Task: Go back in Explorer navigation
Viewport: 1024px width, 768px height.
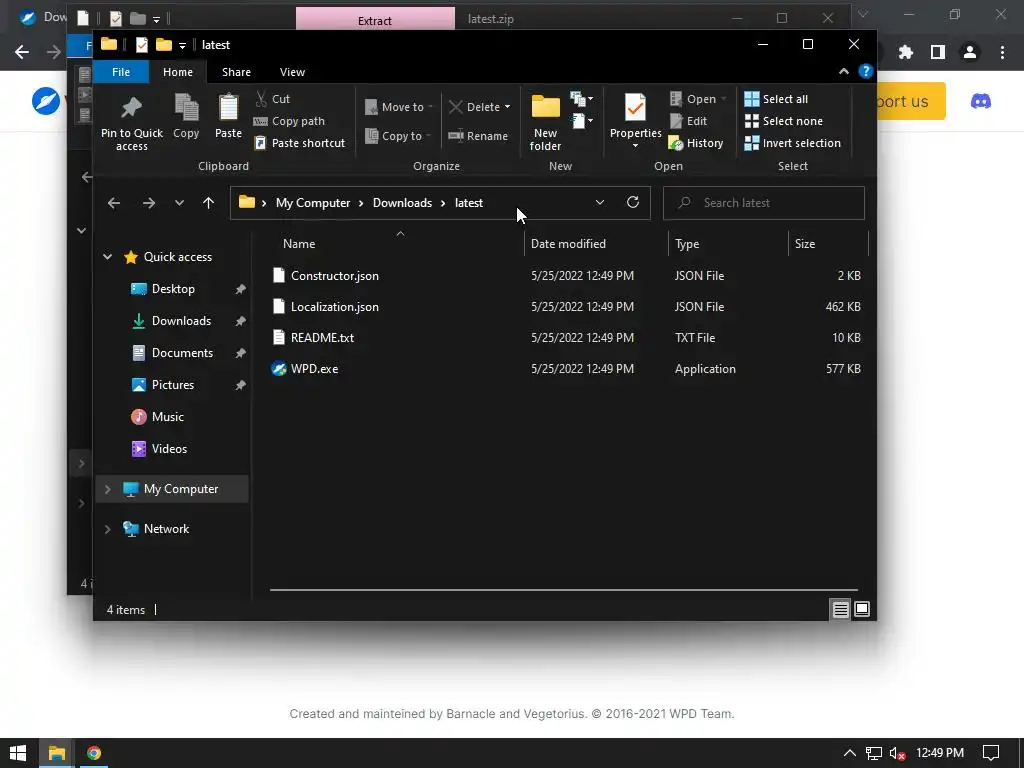Action: (x=114, y=203)
